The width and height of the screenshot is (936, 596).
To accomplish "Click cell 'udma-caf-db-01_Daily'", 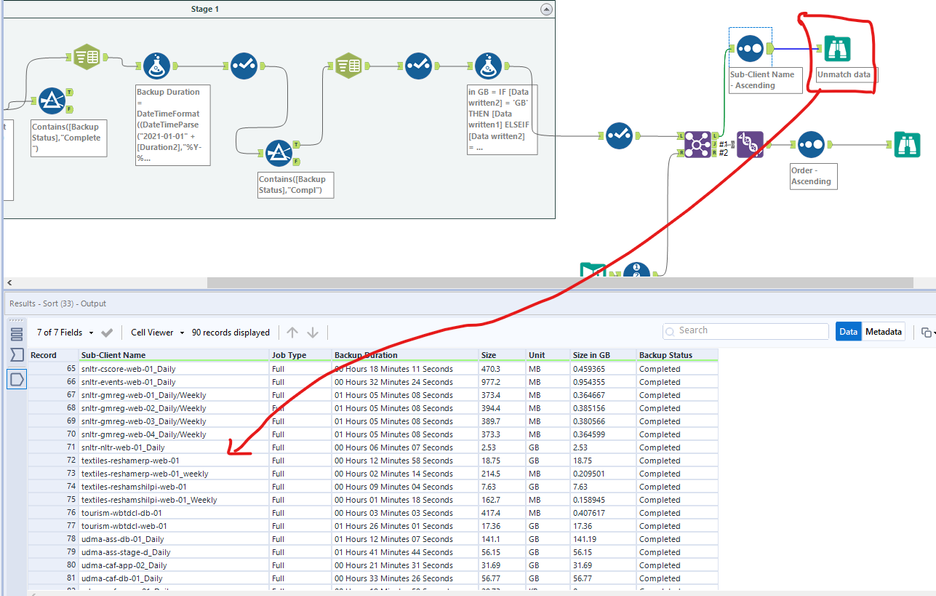I will pyautogui.click(x=174, y=579).
